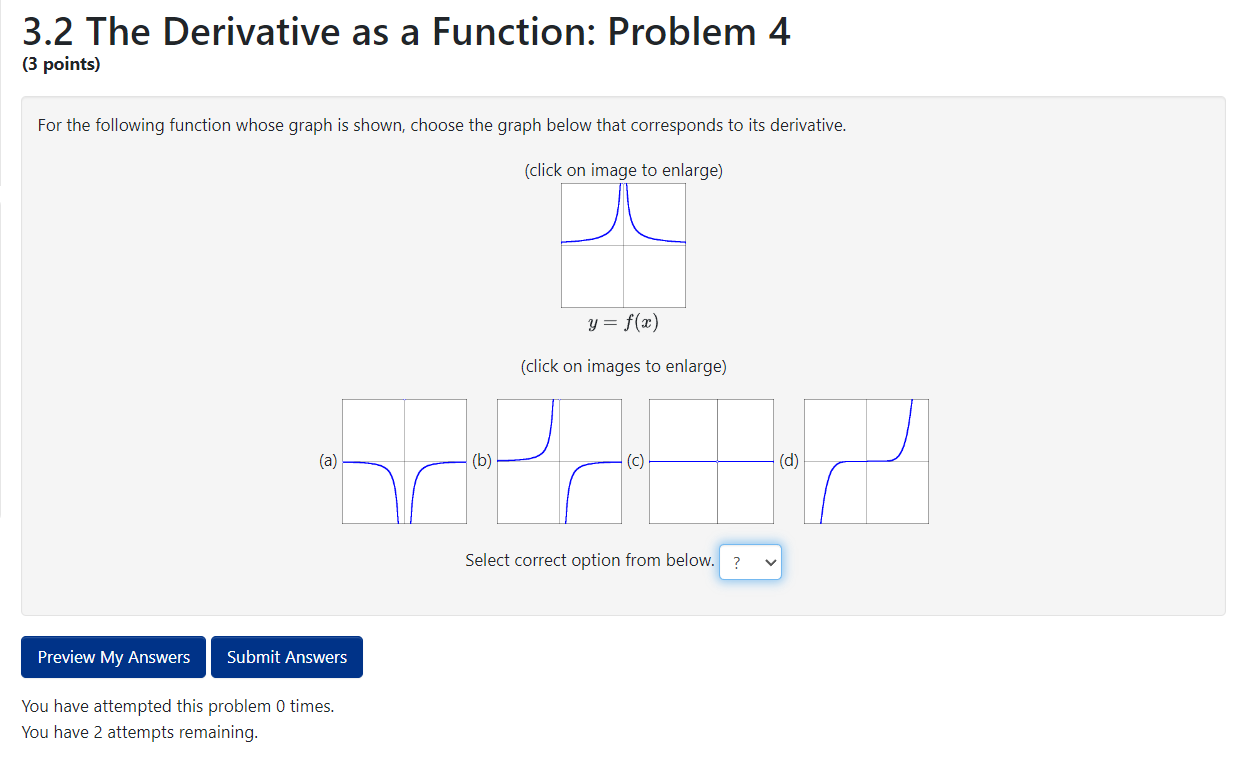Image resolution: width=1248 pixels, height=776 pixels.
Task: Click the 'y = f(x)' caption under the graph
Action: [x=623, y=322]
